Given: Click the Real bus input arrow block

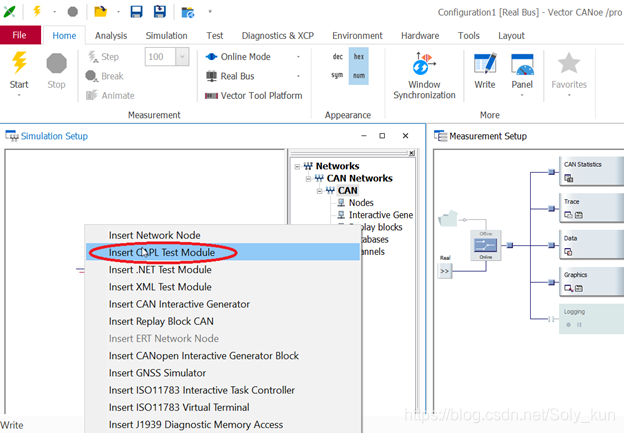Looking at the screenshot, I should [445, 271].
